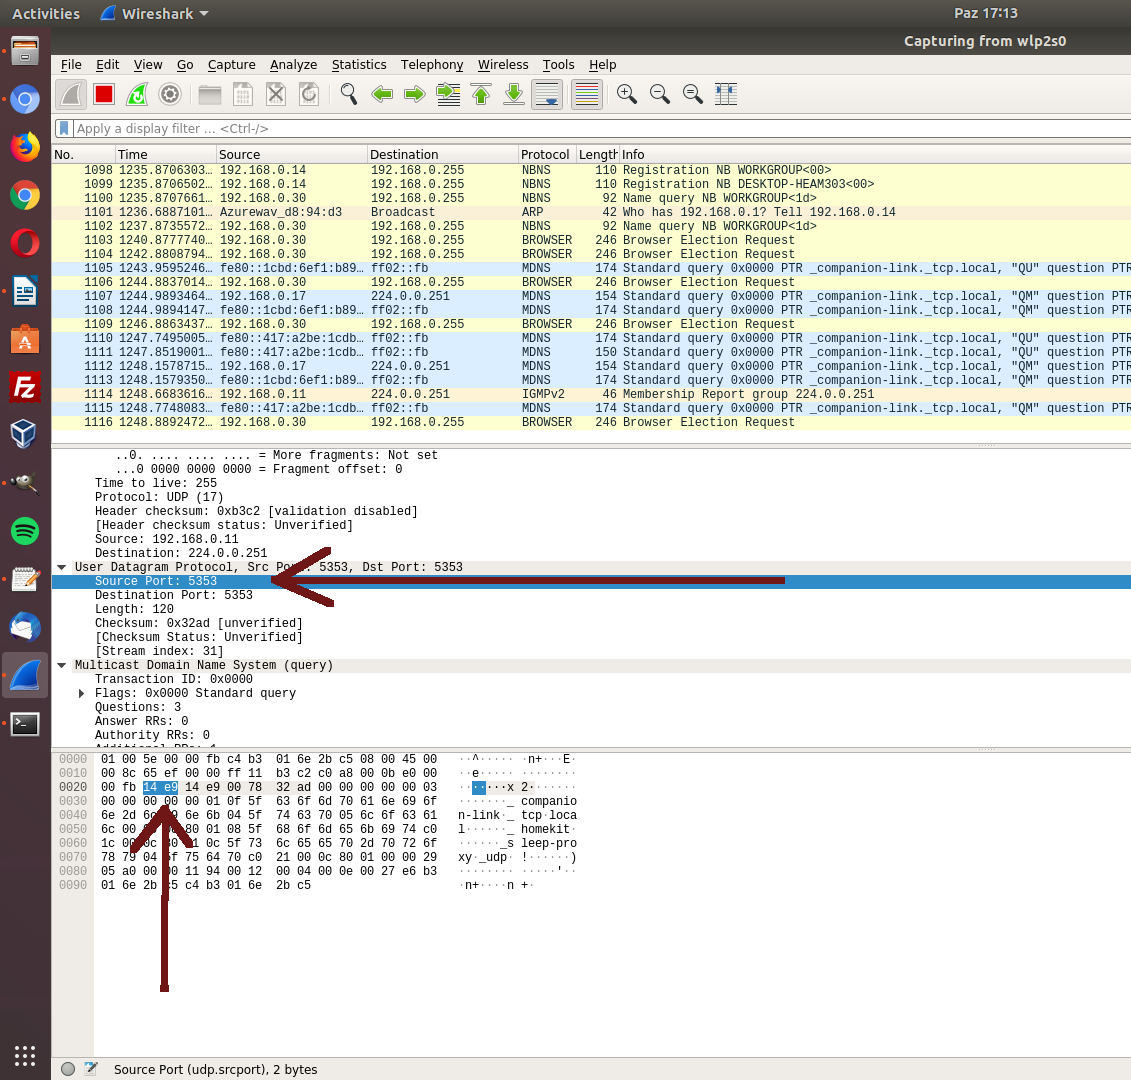Zoom out on packet text
This screenshot has width=1131, height=1080.
pyautogui.click(x=660, y=95)
